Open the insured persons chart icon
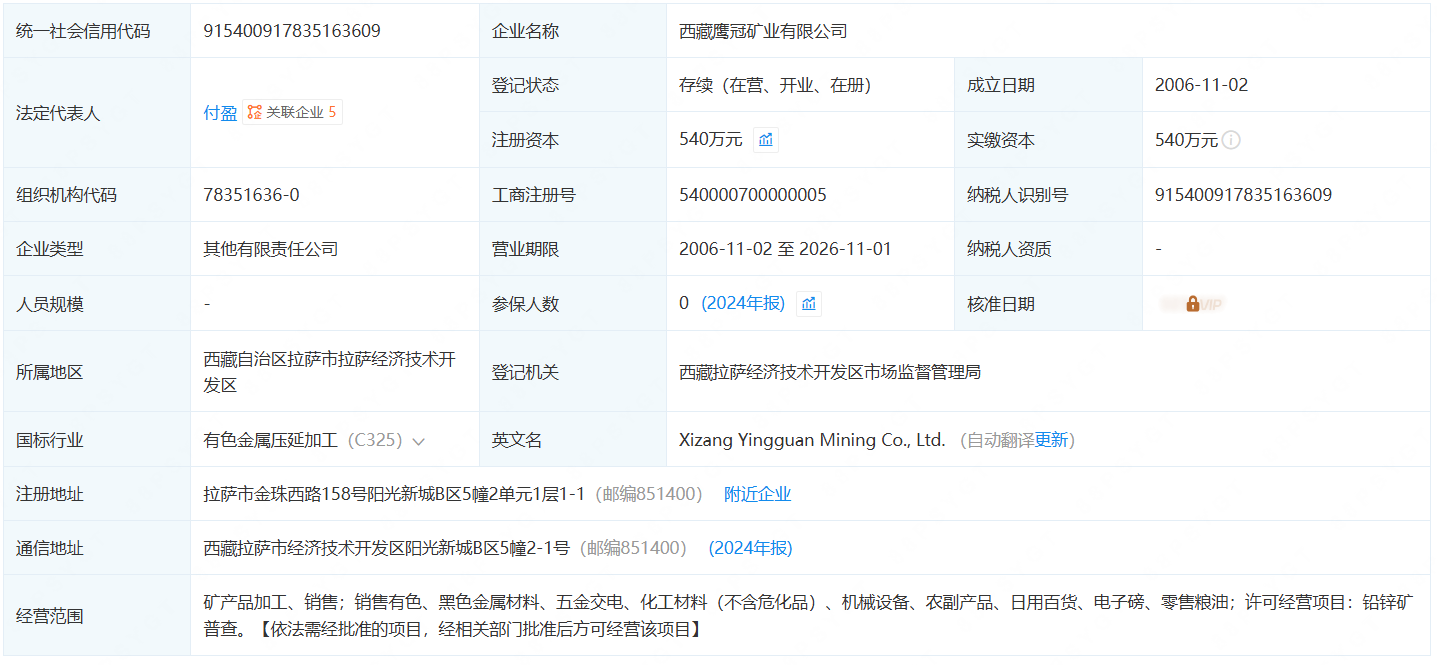The height and width of the screenshot is (665, 1437). [809, 303]
